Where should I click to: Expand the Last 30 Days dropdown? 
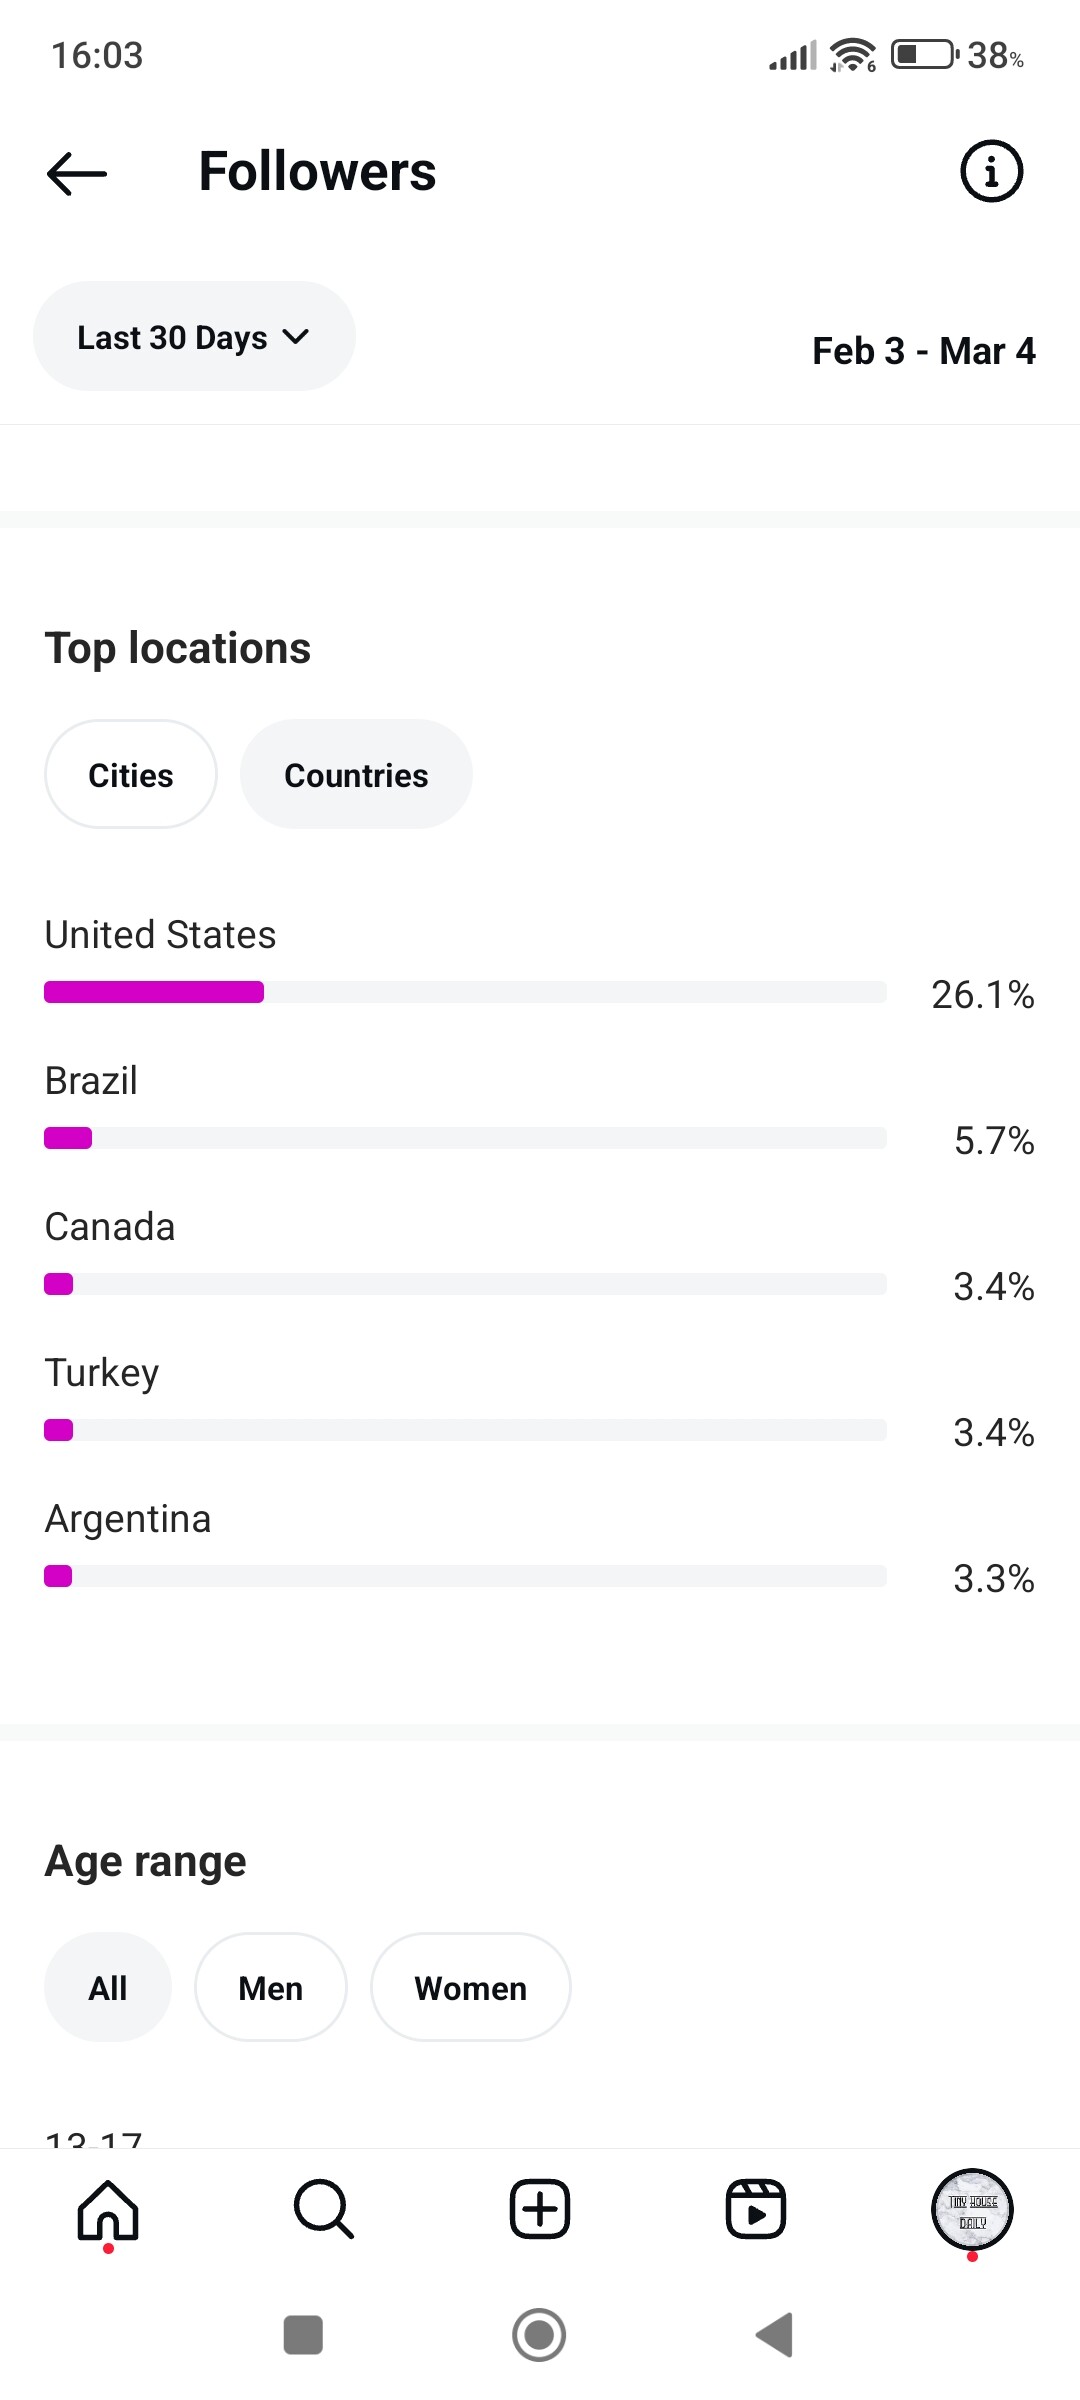tap(194, 337)
